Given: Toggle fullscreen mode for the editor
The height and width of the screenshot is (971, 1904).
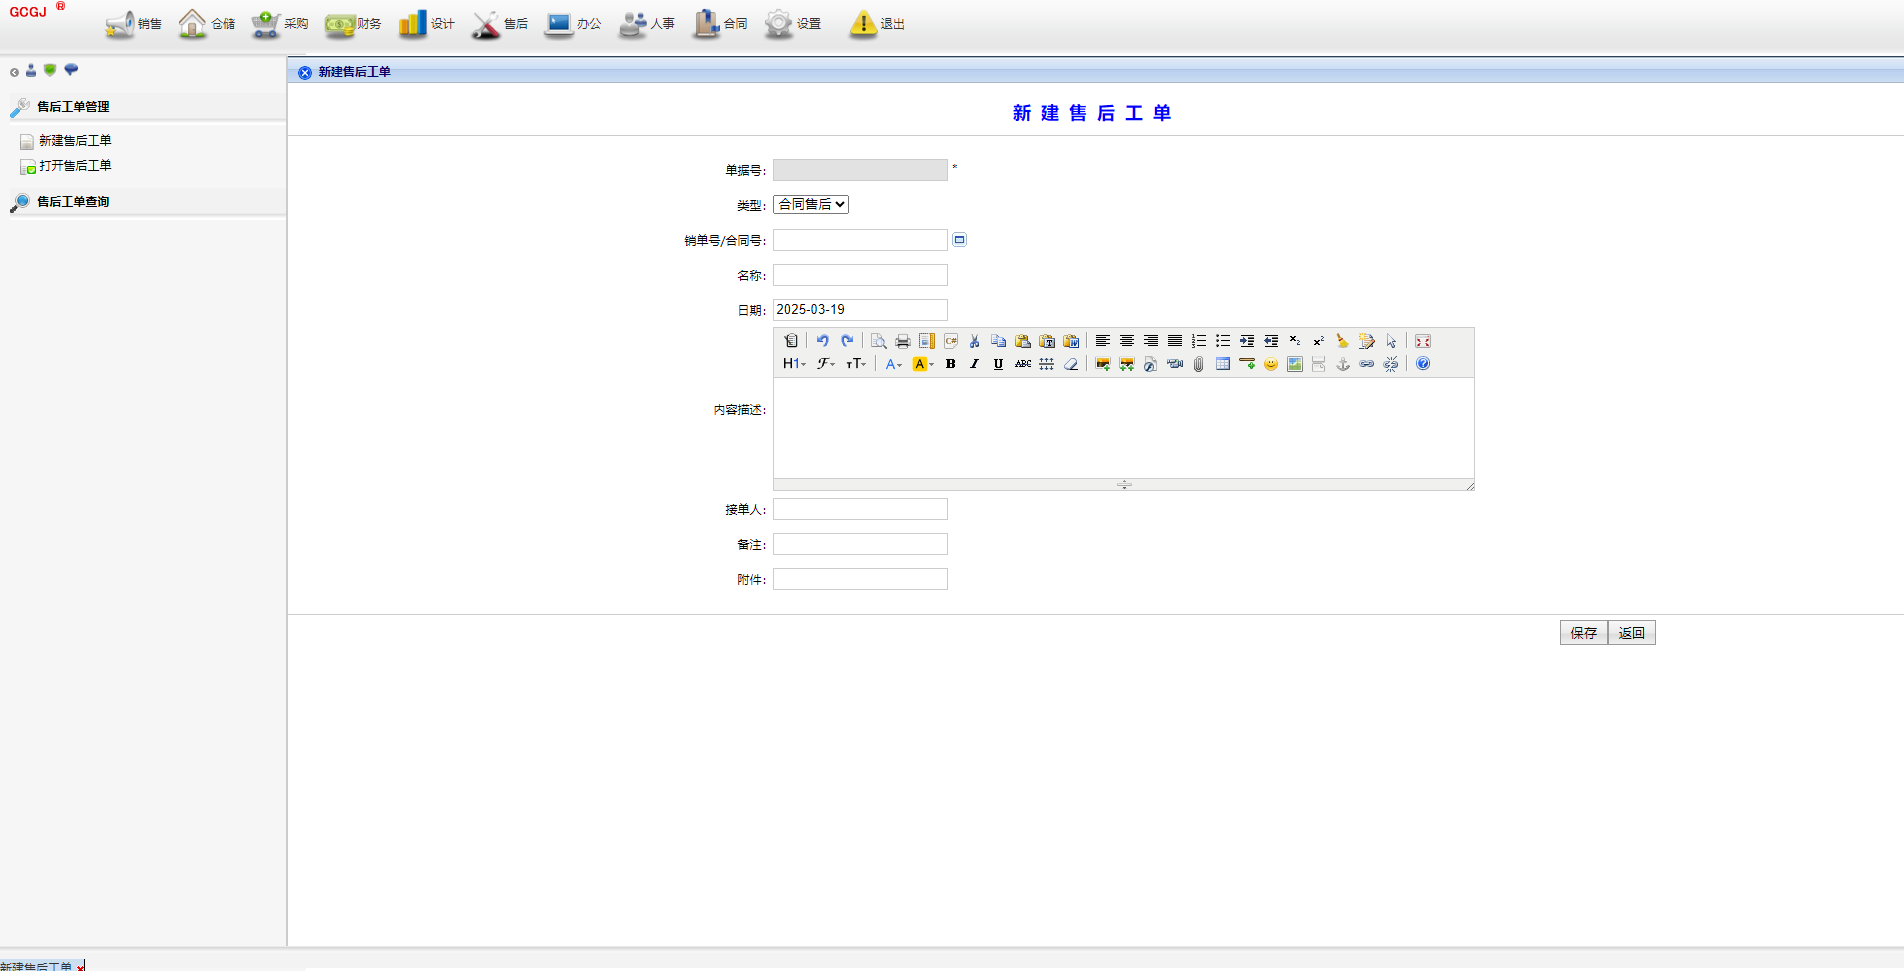Looking at the screenshot, I should (x=1422, y=341).
